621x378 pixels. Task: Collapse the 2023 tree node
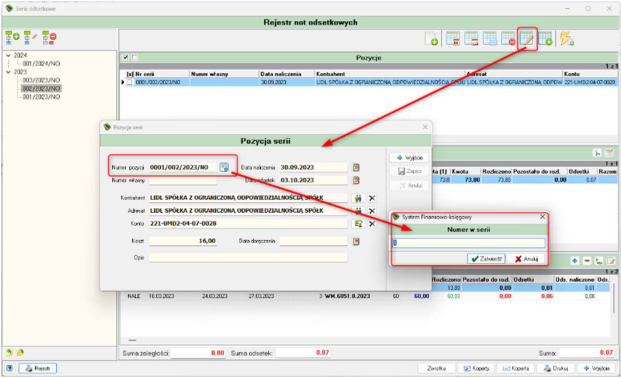(8, 72)
